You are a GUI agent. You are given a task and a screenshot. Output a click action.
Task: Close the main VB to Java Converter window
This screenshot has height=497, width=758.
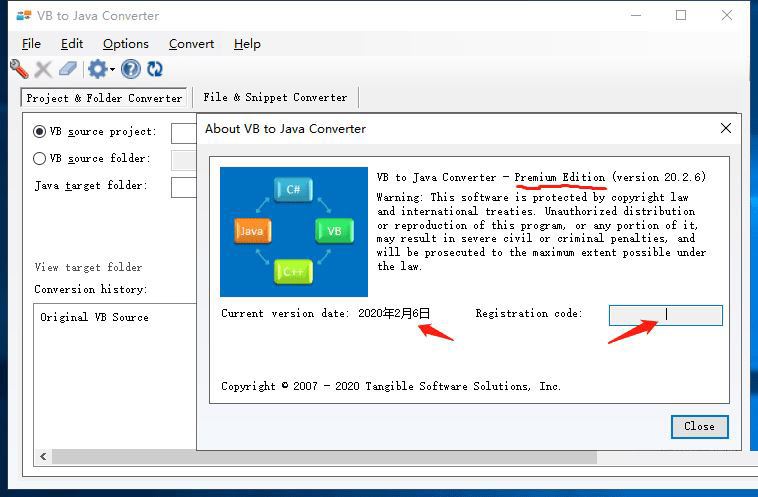pyautogui.click(x=727, y=15)
